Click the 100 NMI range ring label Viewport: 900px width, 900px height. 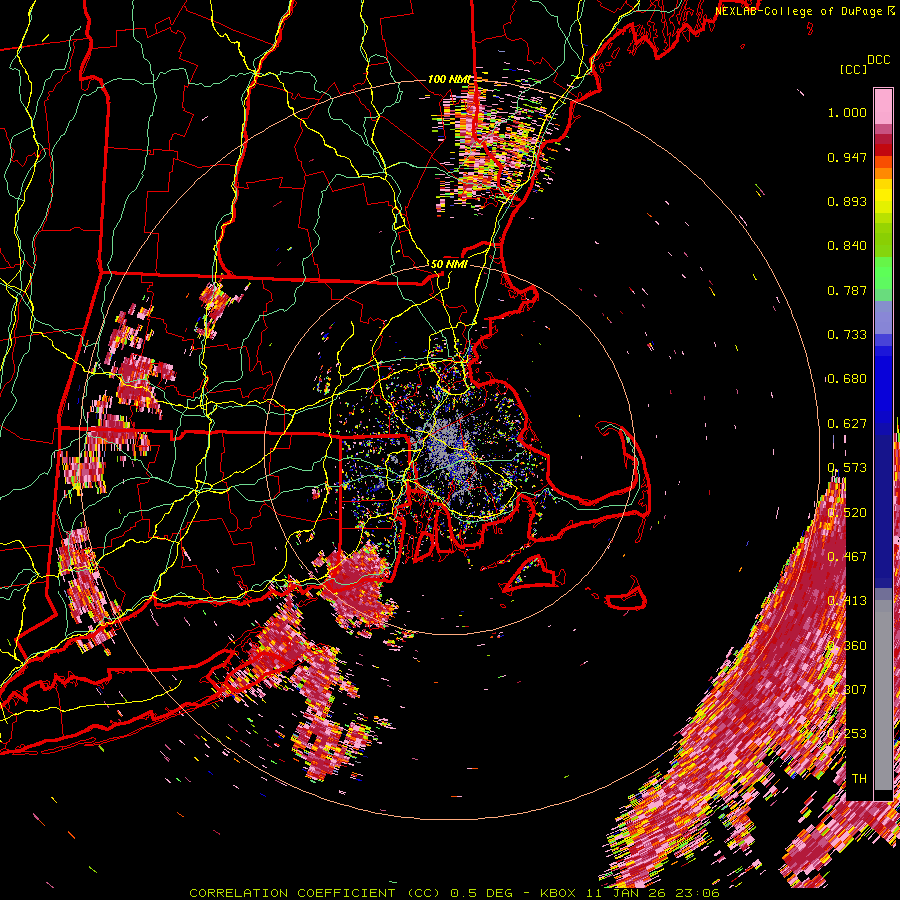449,79
